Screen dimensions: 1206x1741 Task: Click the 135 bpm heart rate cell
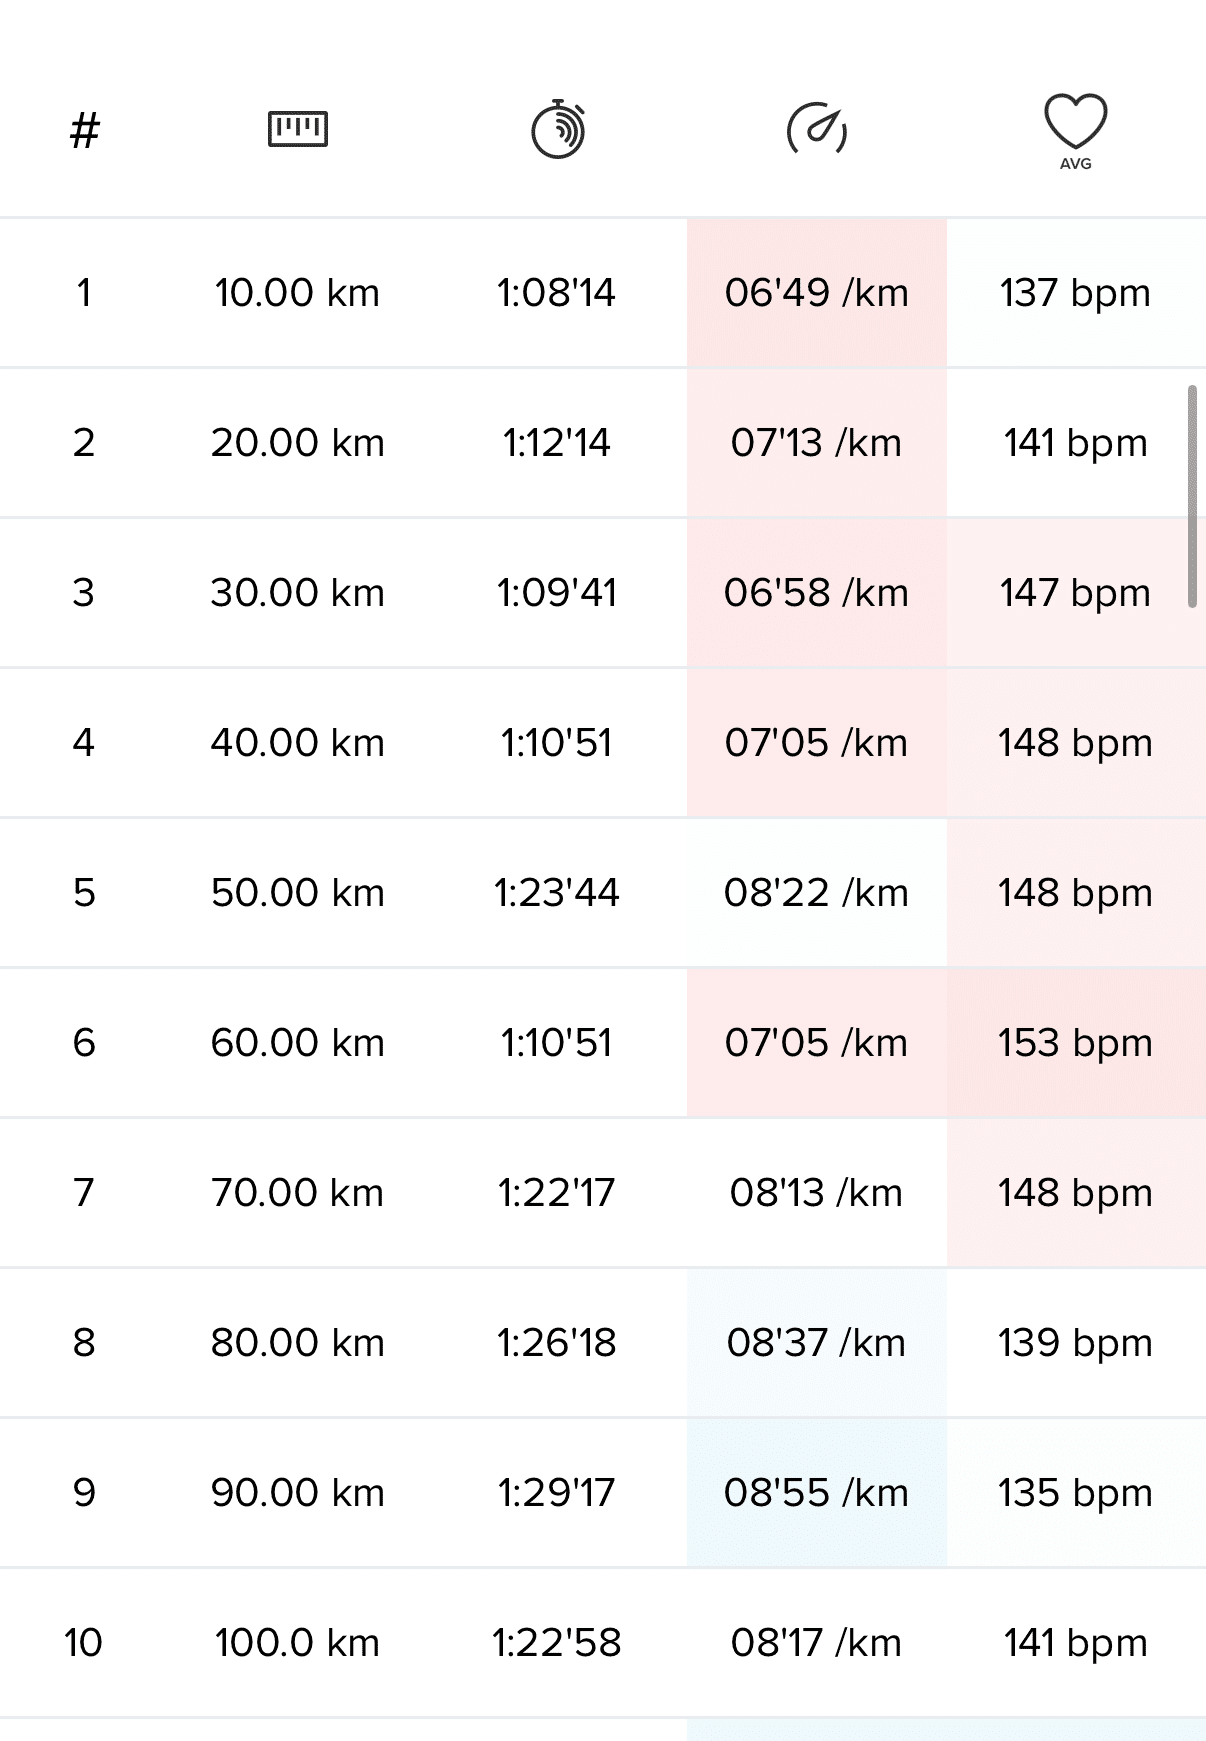point(1075,1493)
